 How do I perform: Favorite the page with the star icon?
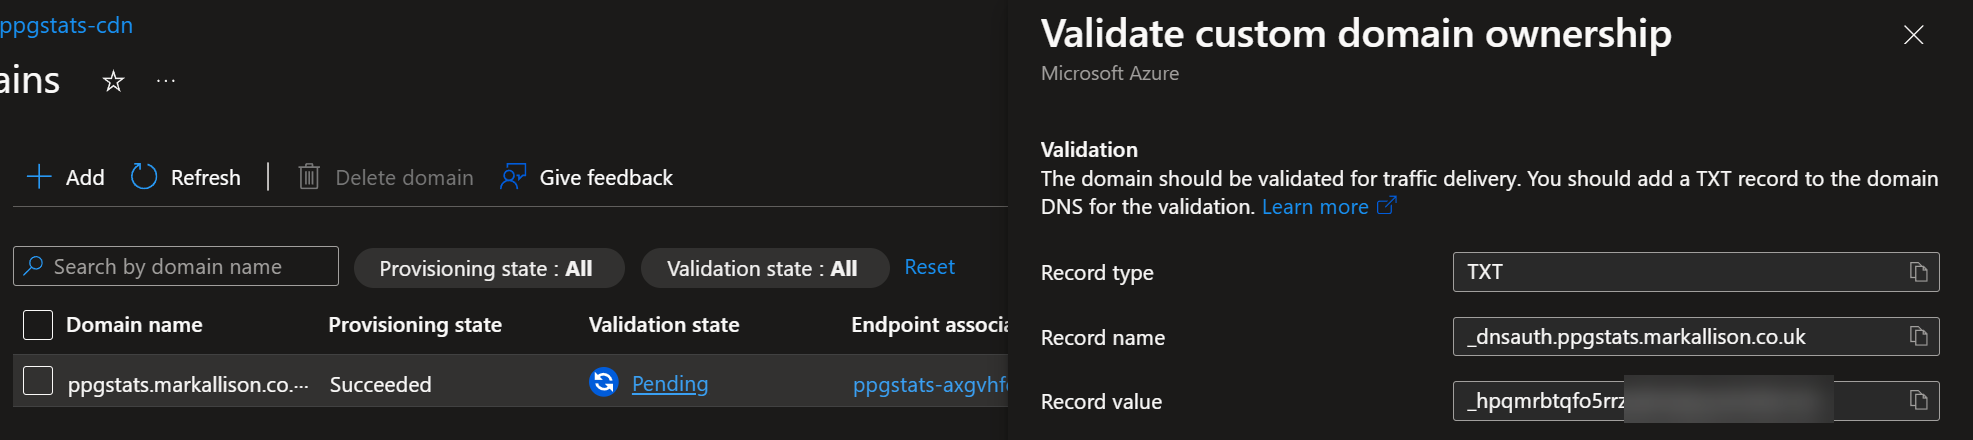coord(113,81)
